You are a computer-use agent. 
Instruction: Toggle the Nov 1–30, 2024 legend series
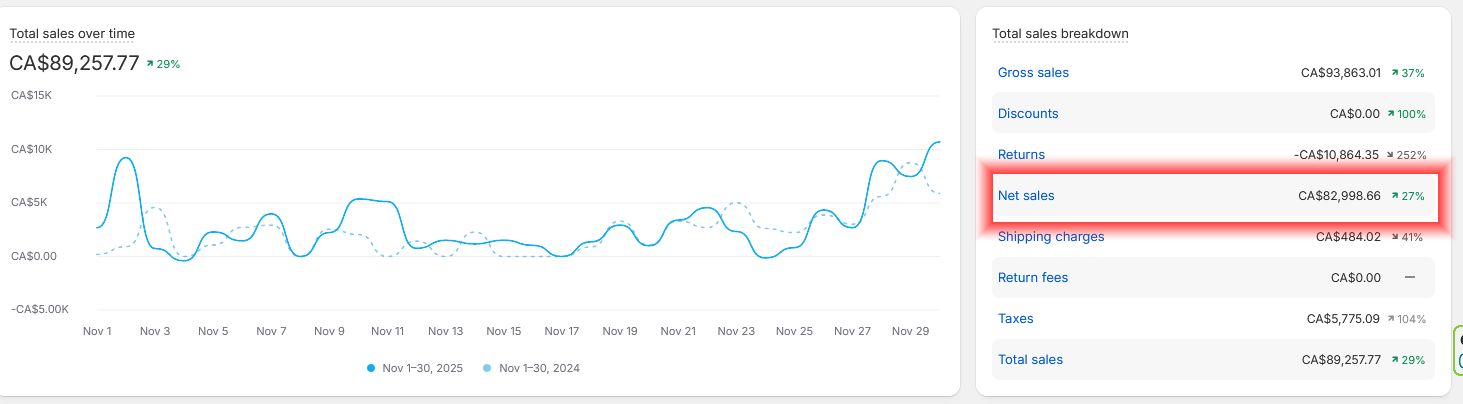click(538, 368)
